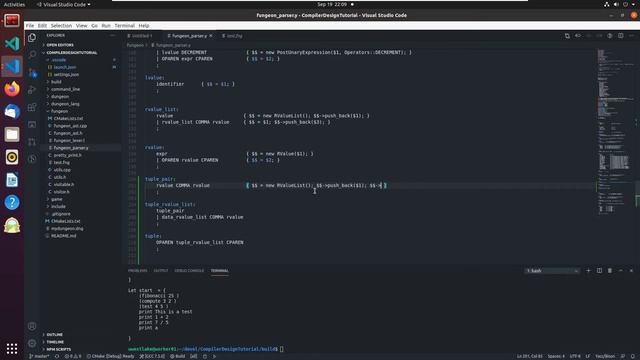Open the Terminal menu
The width and height of the screenshot is (640, 360).
click(124, 25)
